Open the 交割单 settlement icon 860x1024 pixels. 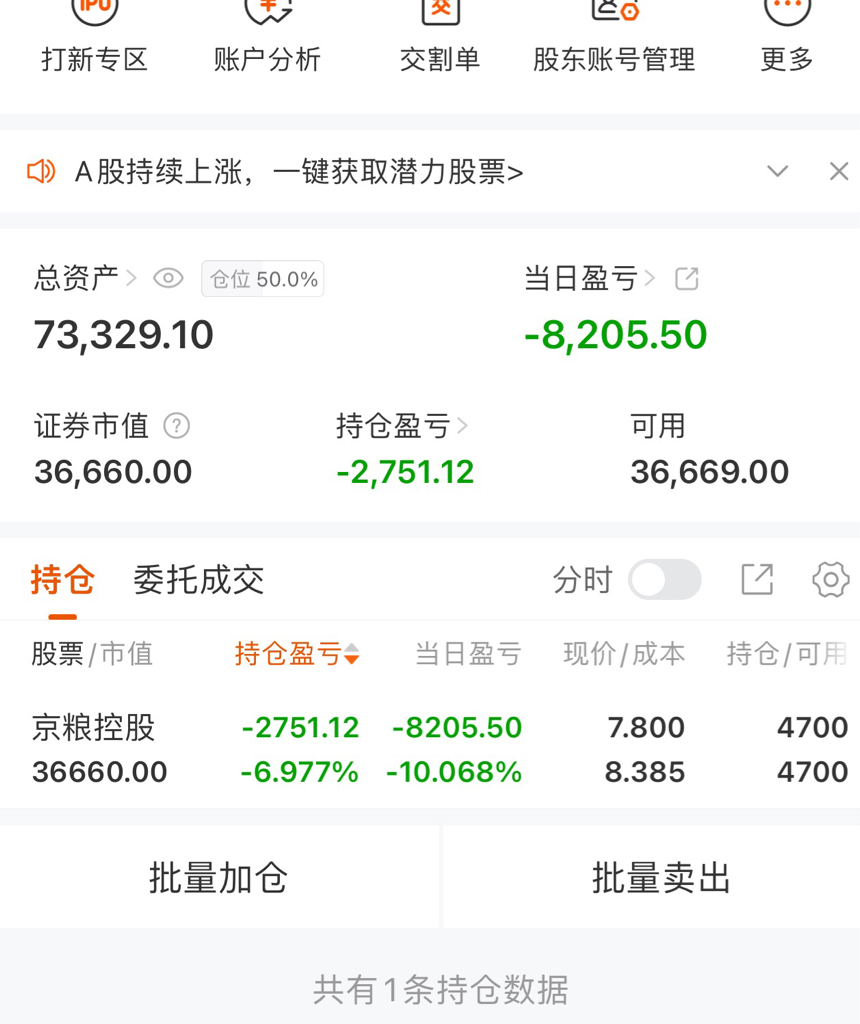point(440,12)
